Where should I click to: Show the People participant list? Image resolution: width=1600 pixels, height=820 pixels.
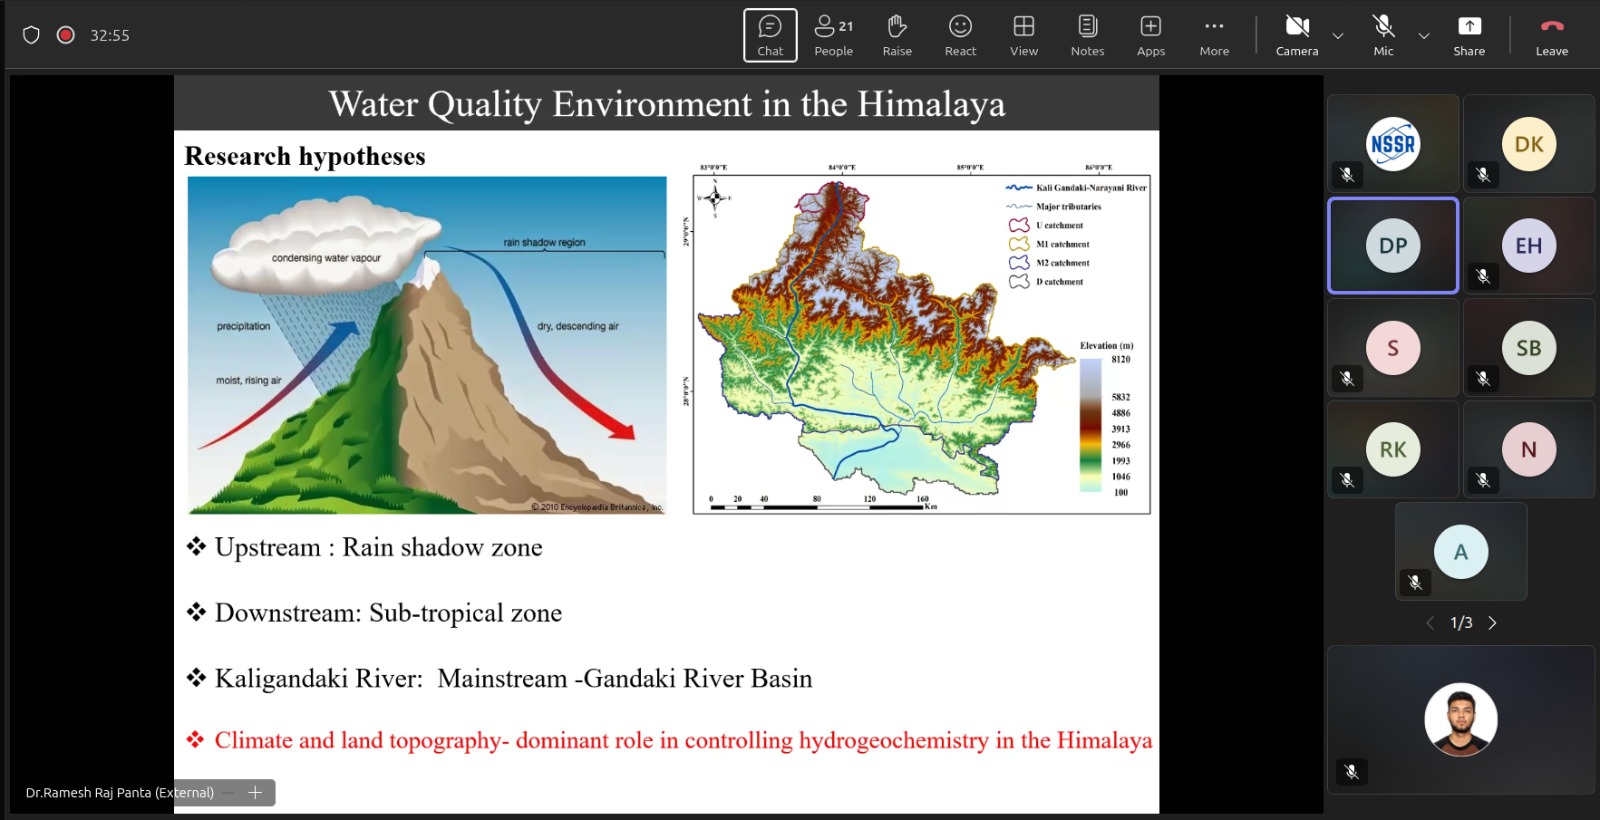833,35
